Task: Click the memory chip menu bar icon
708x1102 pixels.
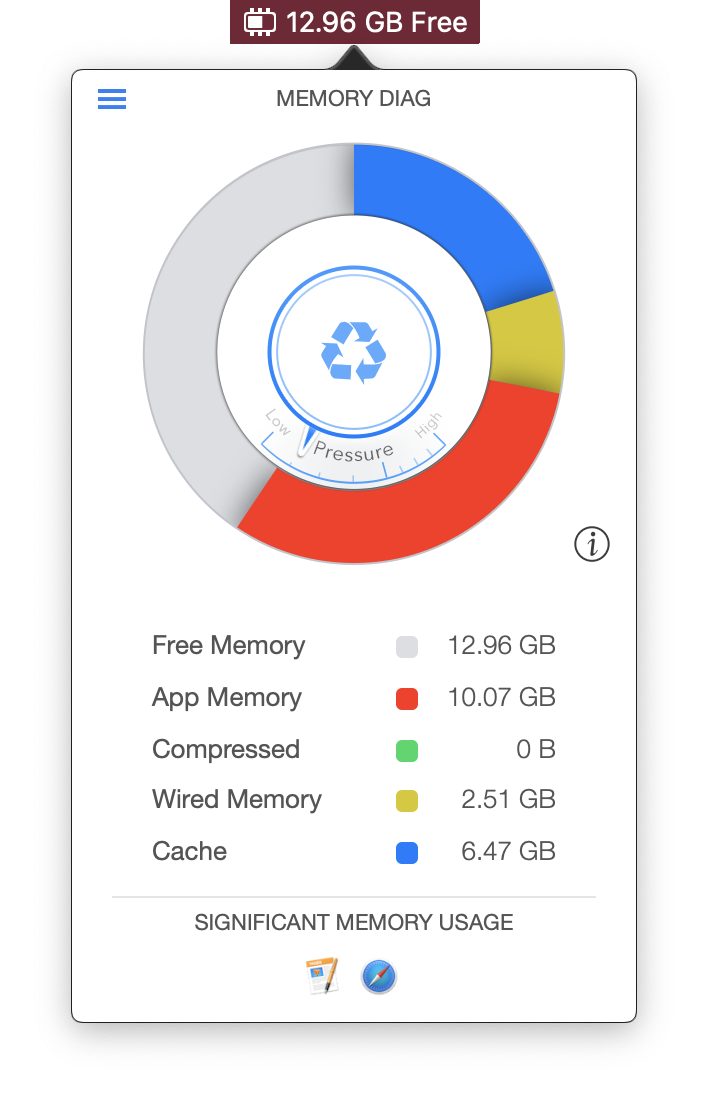Action: 259,22
